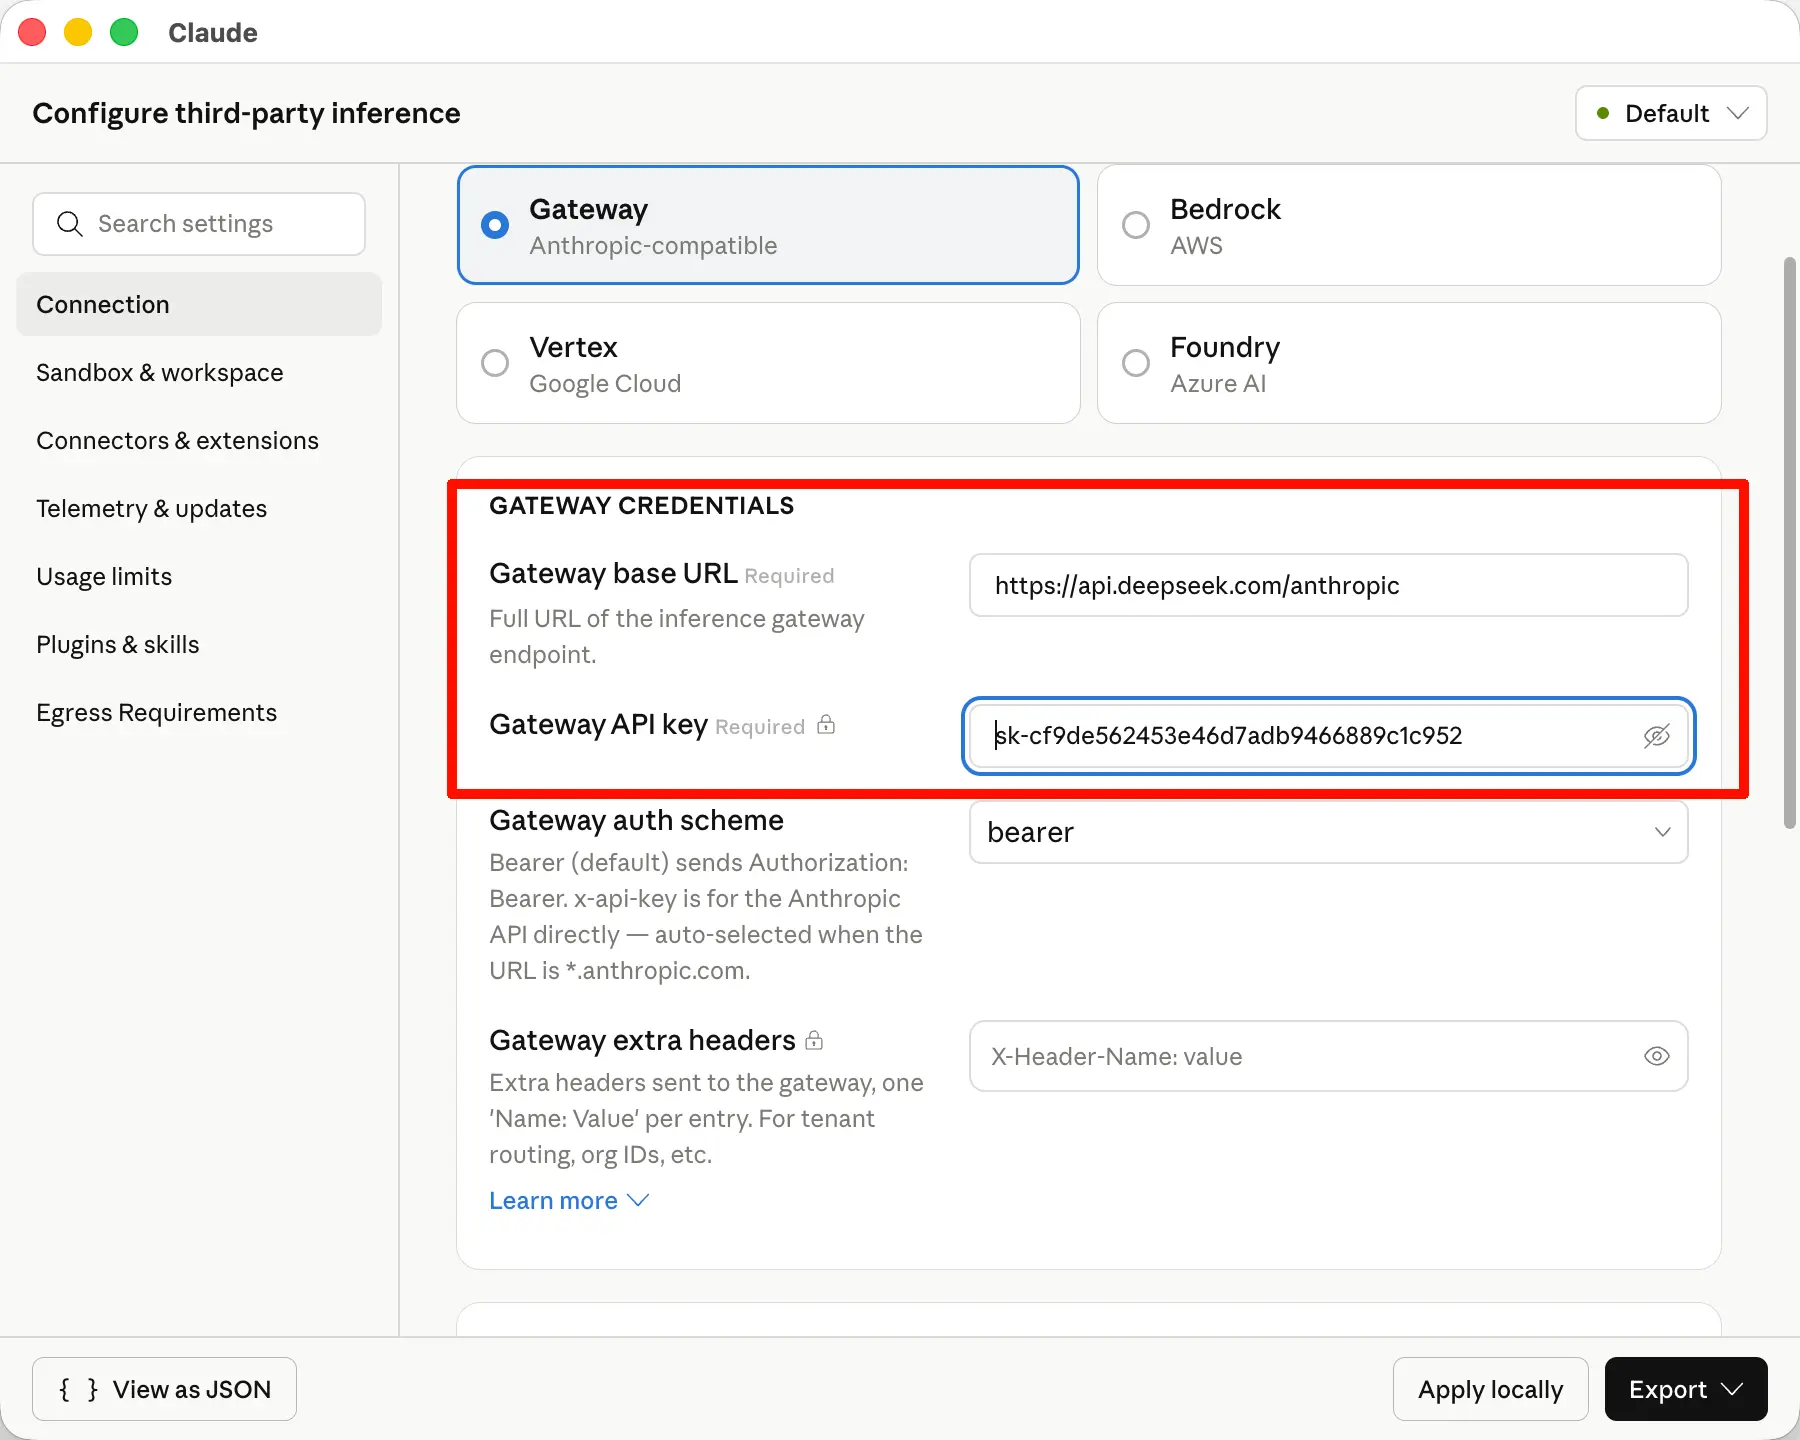Select the Gateway Anthropic-compatible radio option
The width and height of the screenshot is (1800, 1440).
[x=495, y=225]
